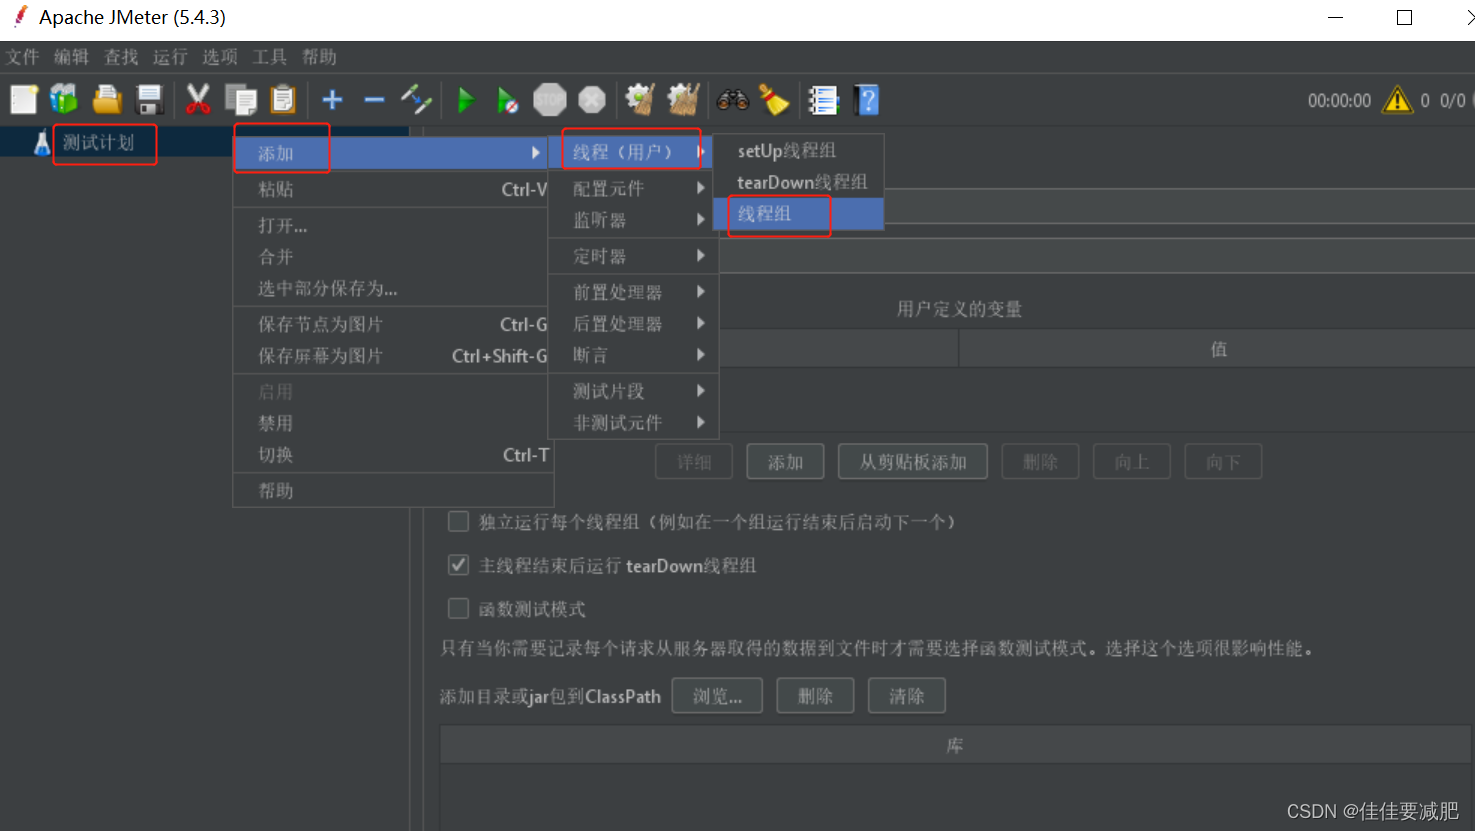Click 禁用 in the context menu

391,423
